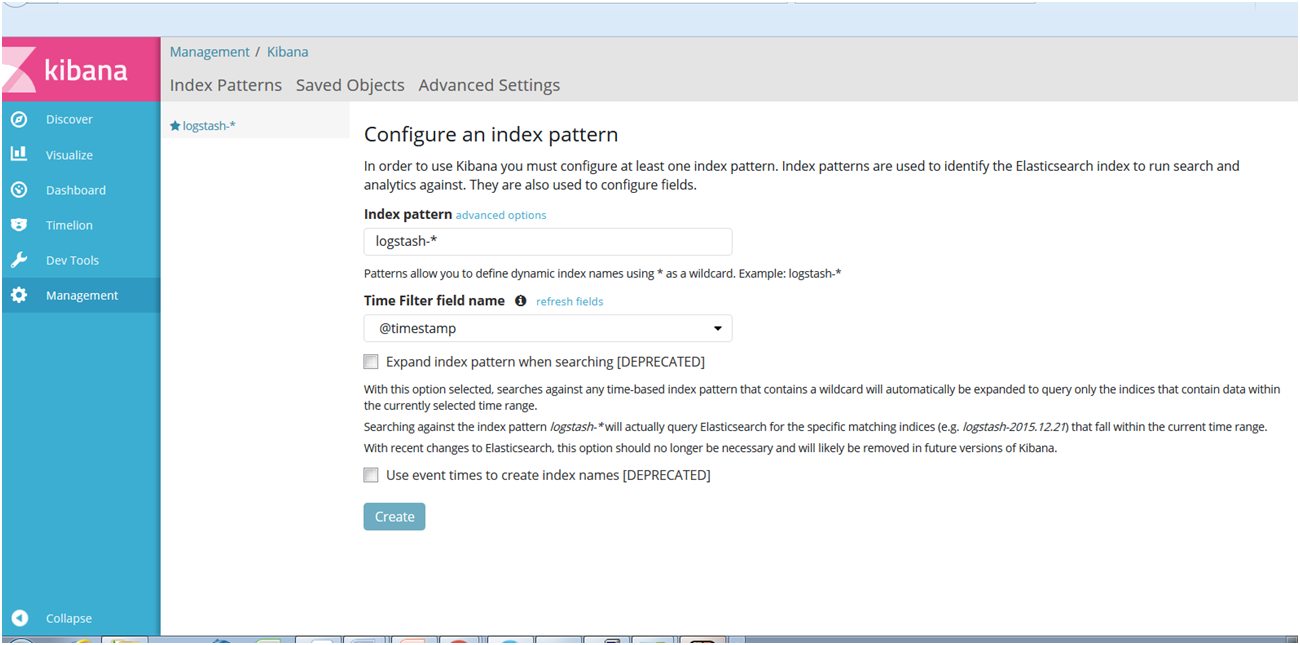Click info icon next to Time Filter field name
Image resolution: width=1300 pixels, height=645 pixels.
click(x=520, y=301)
